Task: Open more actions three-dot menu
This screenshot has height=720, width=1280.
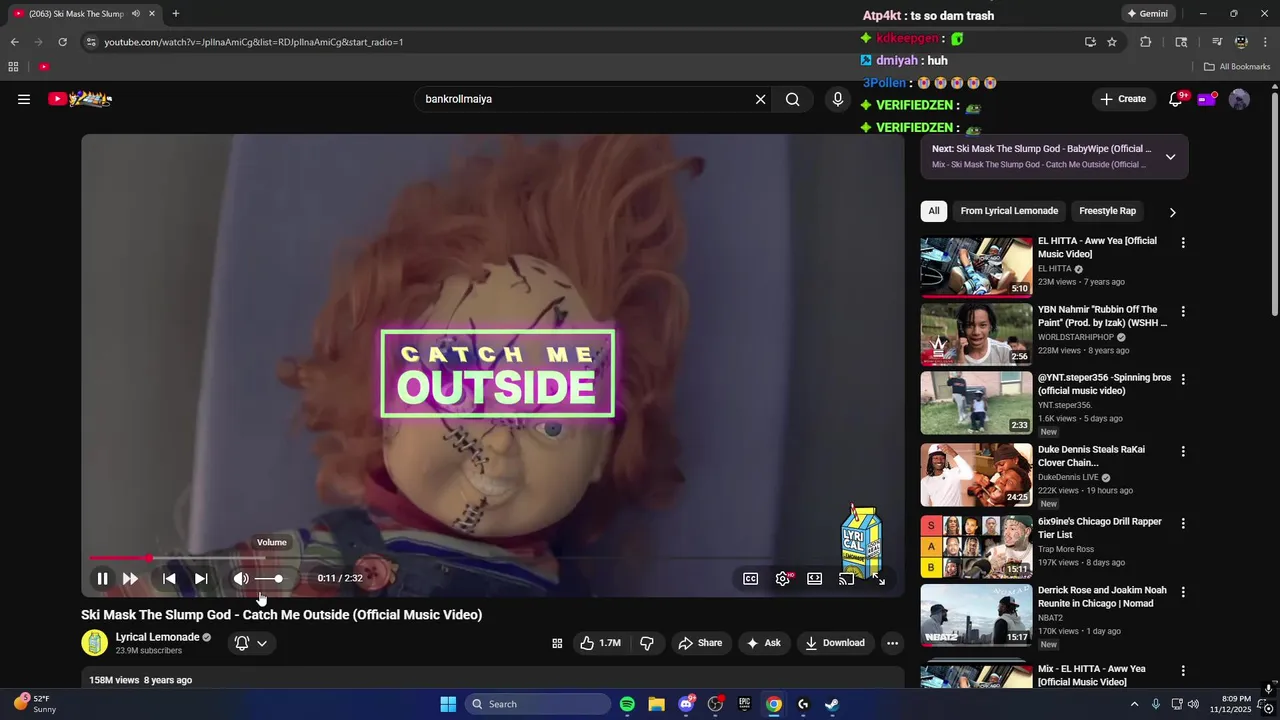Action: pyautogui.click(x=892, y=643)
